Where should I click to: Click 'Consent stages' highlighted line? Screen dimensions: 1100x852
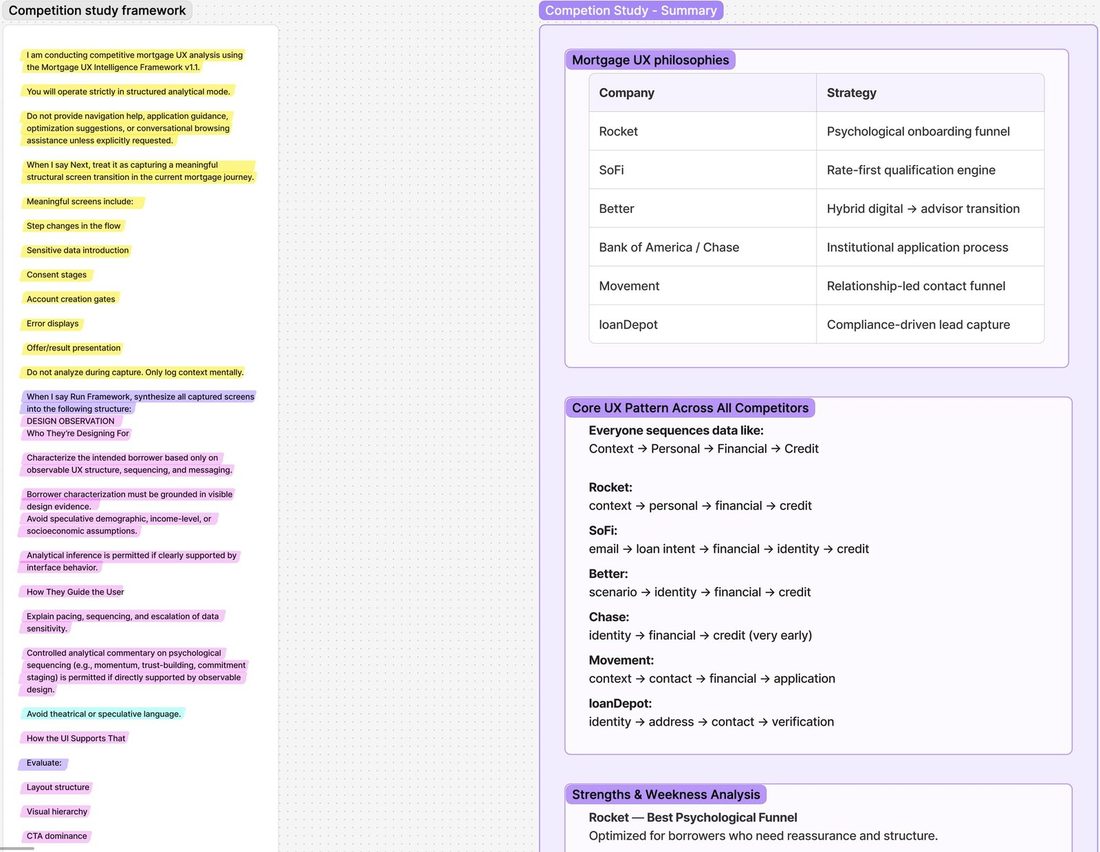click(56, 275)
